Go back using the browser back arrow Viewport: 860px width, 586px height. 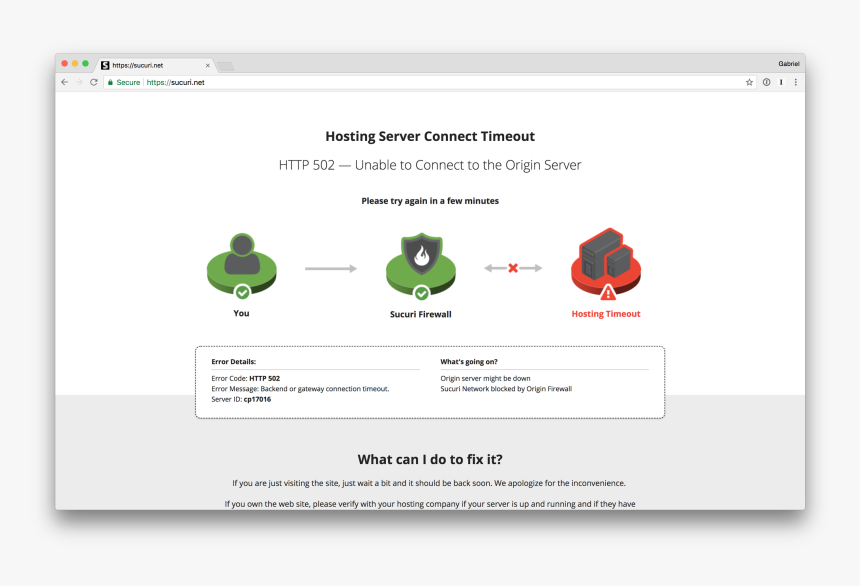(65, 82)
